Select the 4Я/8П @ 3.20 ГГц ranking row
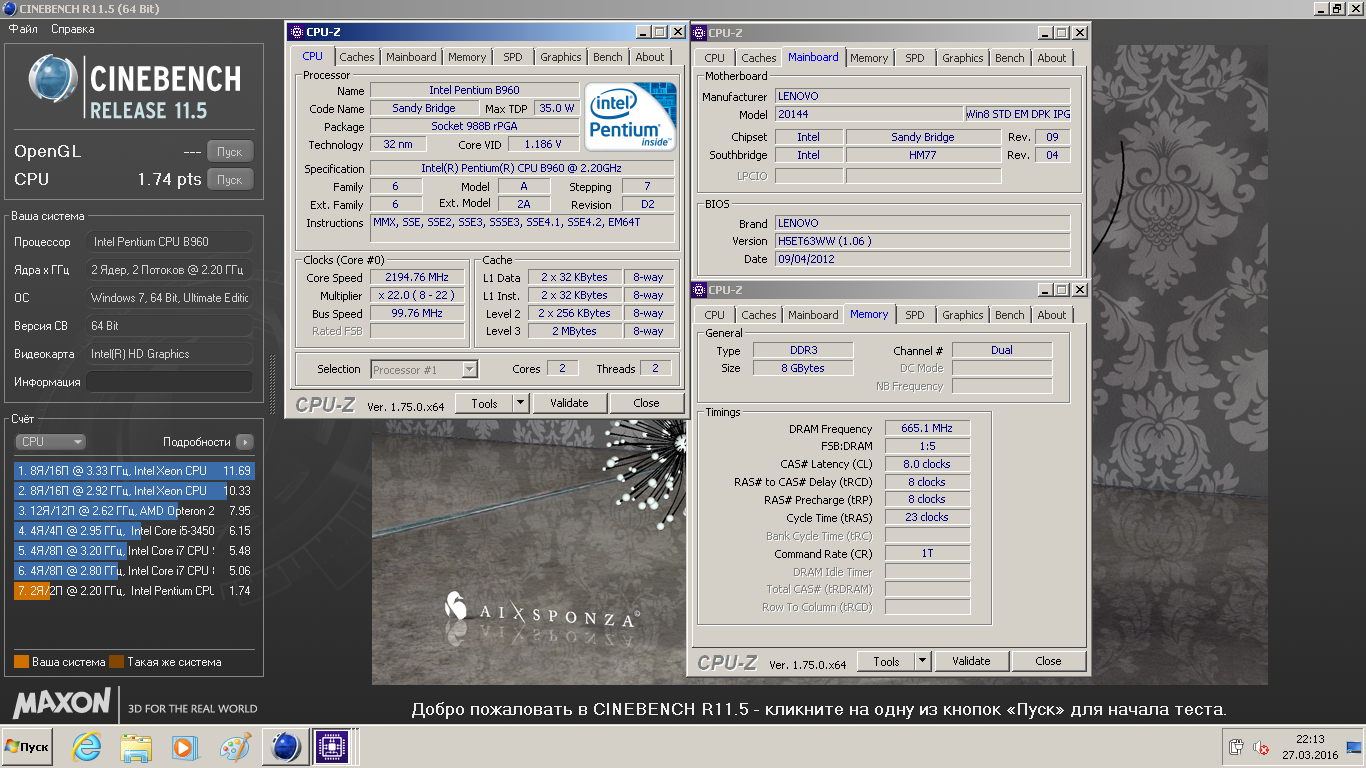The height and width of the screenshot is (768, 1366). click(134, 551)
